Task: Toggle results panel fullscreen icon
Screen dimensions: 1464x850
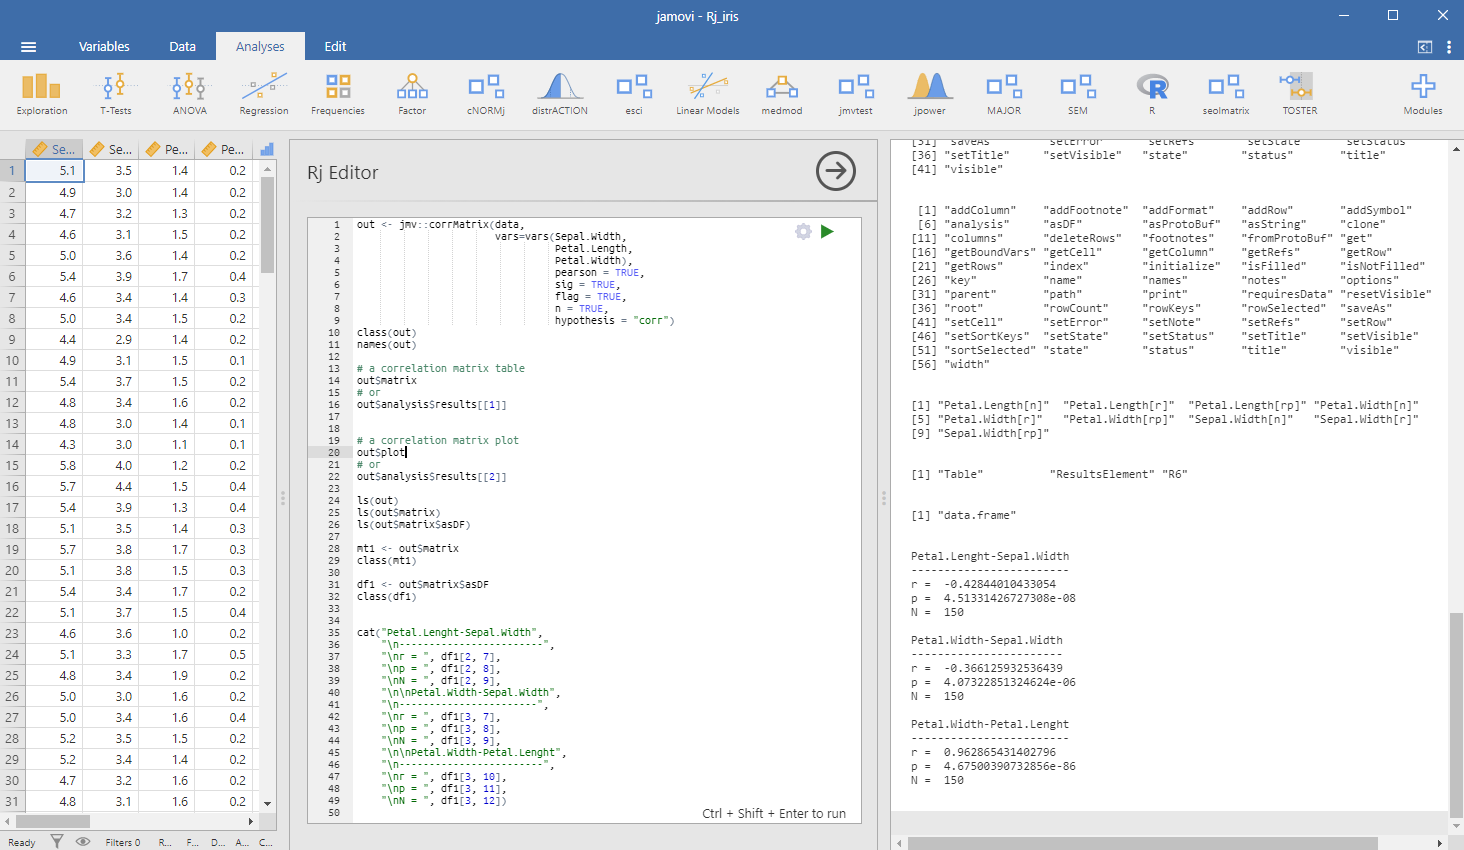Action: tap(1425, 47)
